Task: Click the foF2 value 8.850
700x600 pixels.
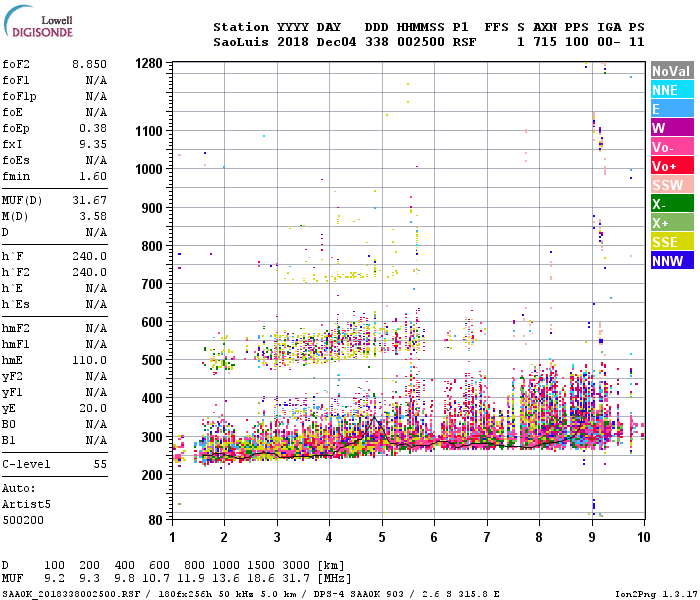Action: (x=89, y=64)
